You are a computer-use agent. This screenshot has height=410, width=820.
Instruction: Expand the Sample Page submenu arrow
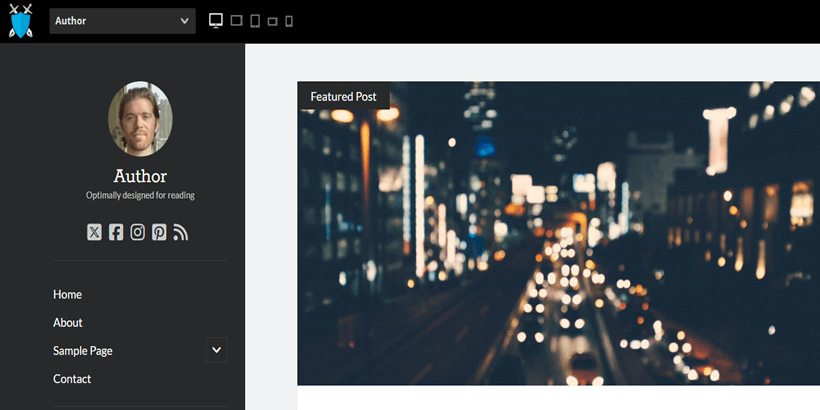(217, 350)
